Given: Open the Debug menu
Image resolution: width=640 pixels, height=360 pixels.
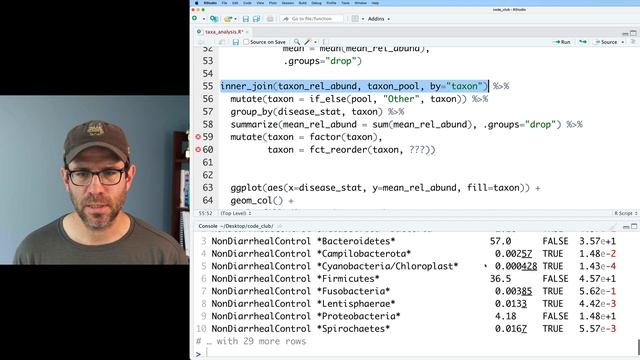Looking at the screenshot, I should pyautogui.click(x=316, y=3).
